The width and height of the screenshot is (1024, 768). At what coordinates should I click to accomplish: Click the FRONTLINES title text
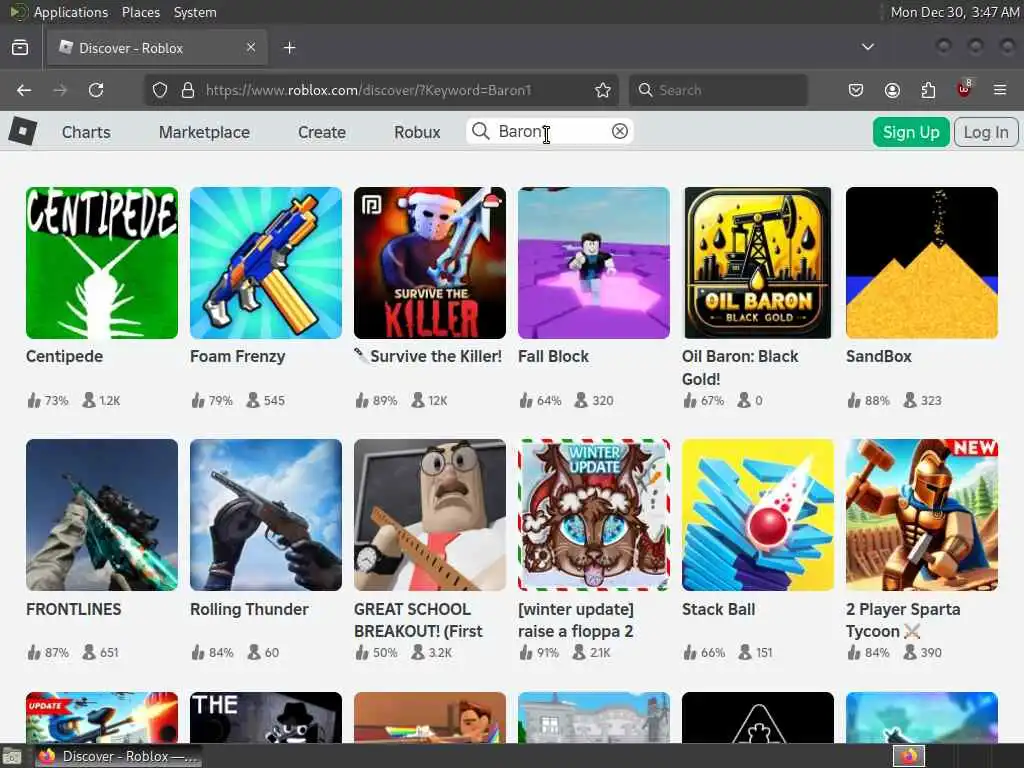click(x=74, y=609)
